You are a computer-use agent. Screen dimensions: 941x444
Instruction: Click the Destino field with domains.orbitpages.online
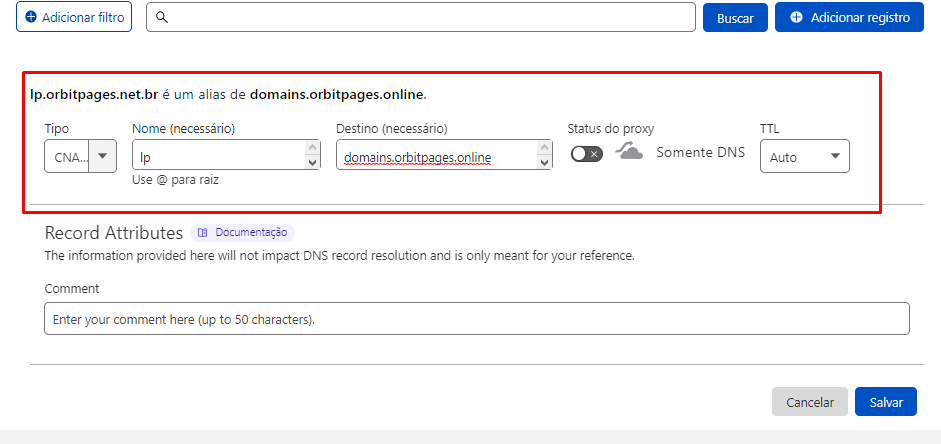436,156
